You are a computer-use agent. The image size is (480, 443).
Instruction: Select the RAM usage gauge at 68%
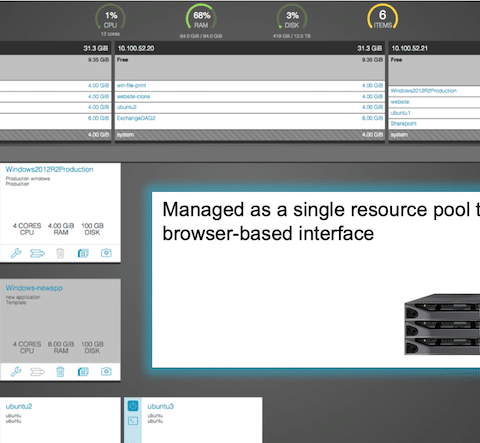201,17
